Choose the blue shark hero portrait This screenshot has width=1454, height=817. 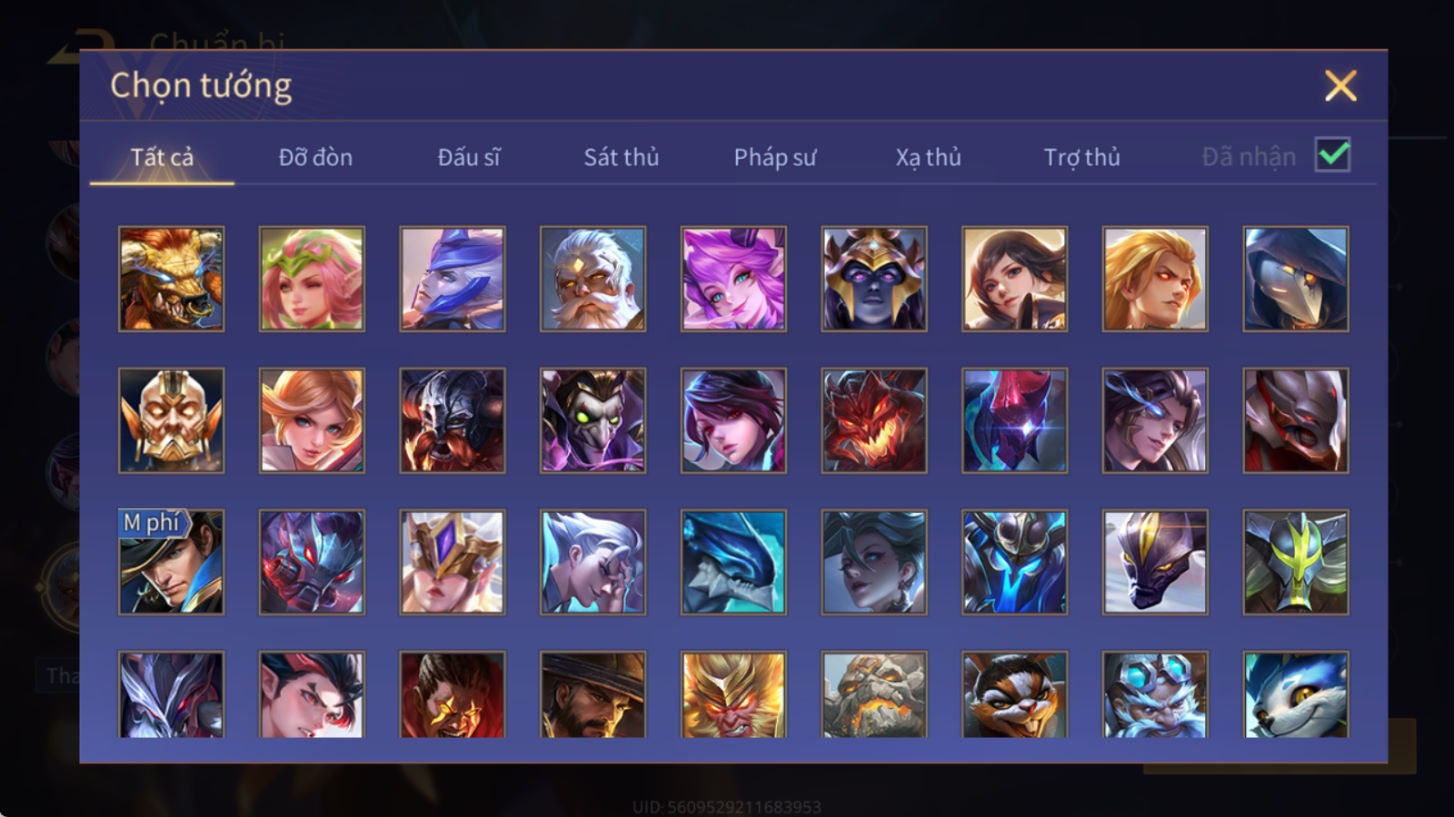pyautogui.click(x=733, y=562)
